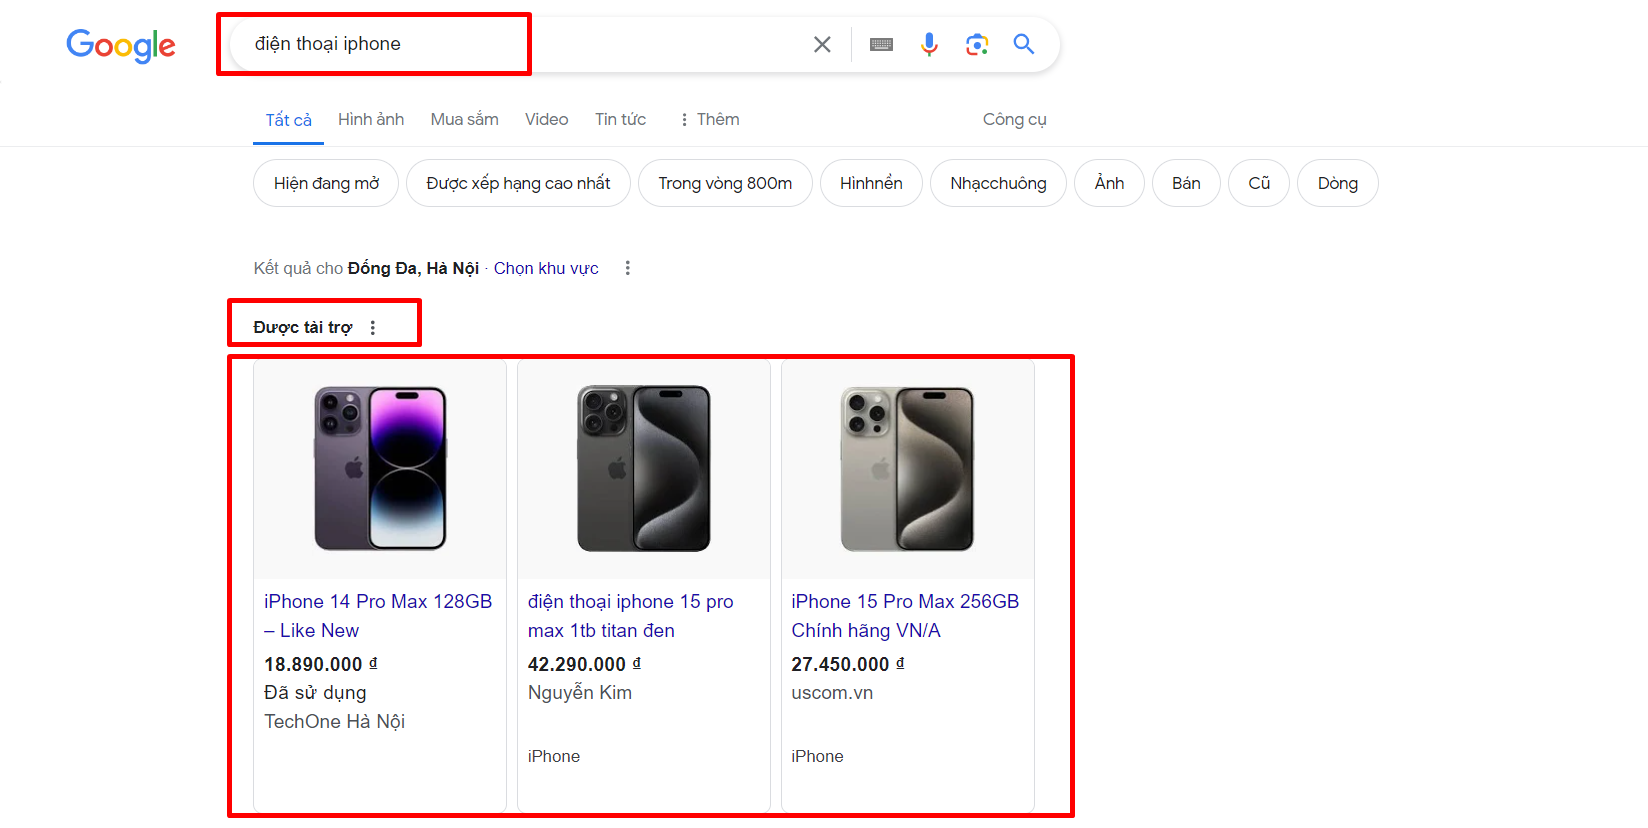Click the Nhạcchuông filter chip
The height and width of the screenshot is (828, 1648).
pyautogui.click(x=998, y=183)
